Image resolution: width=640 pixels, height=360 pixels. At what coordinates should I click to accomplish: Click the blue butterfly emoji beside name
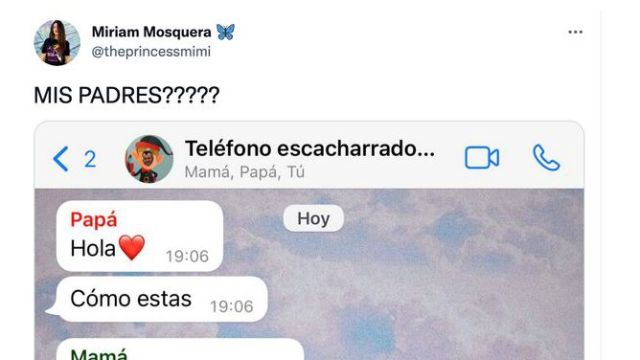click(x=225, y=32)
